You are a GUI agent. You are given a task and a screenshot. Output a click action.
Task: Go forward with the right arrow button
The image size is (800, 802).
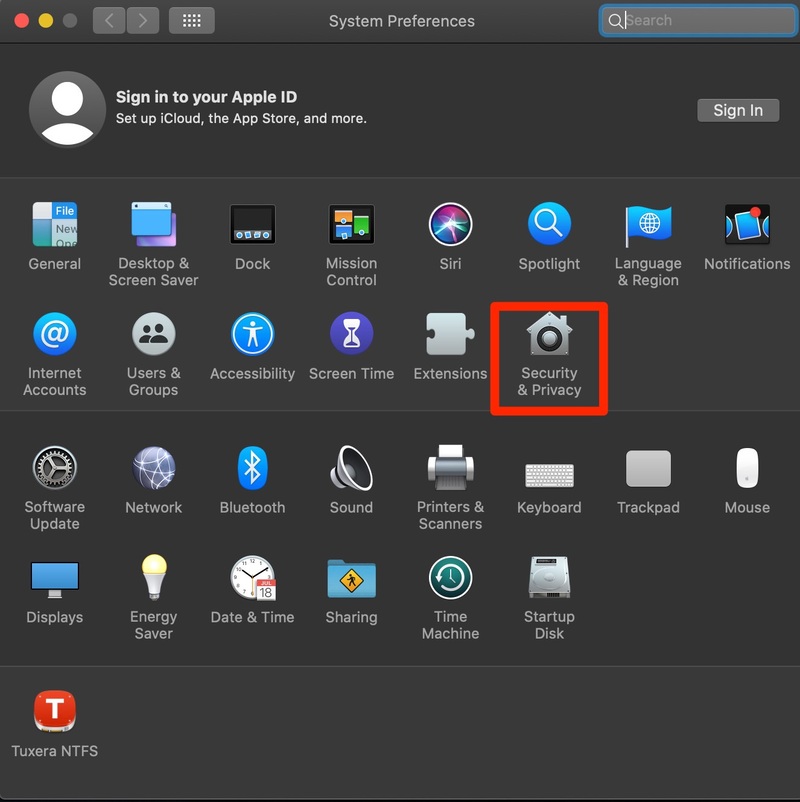[143, 20]
